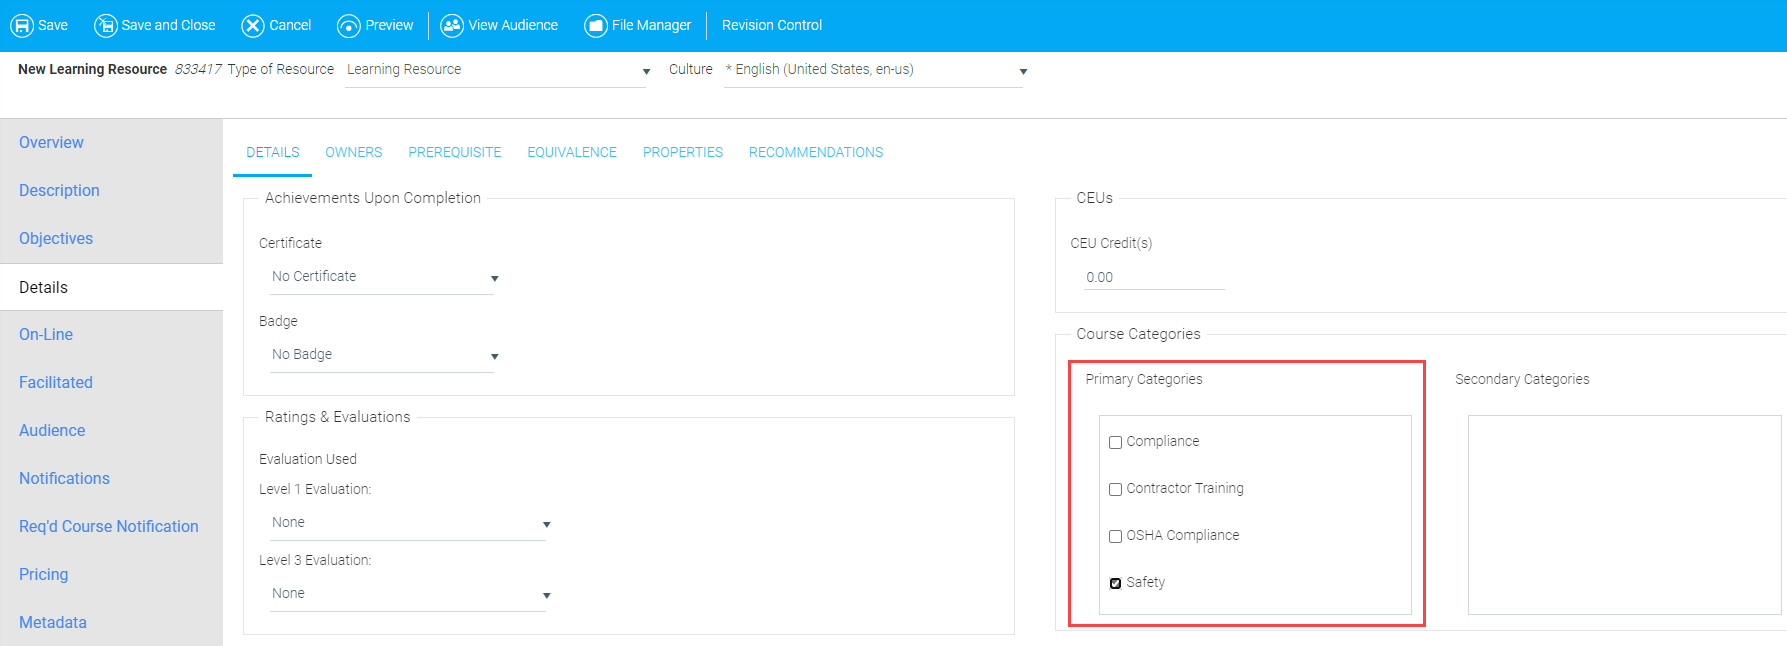Go to On-Line in sidebar

tap(46, 334)
